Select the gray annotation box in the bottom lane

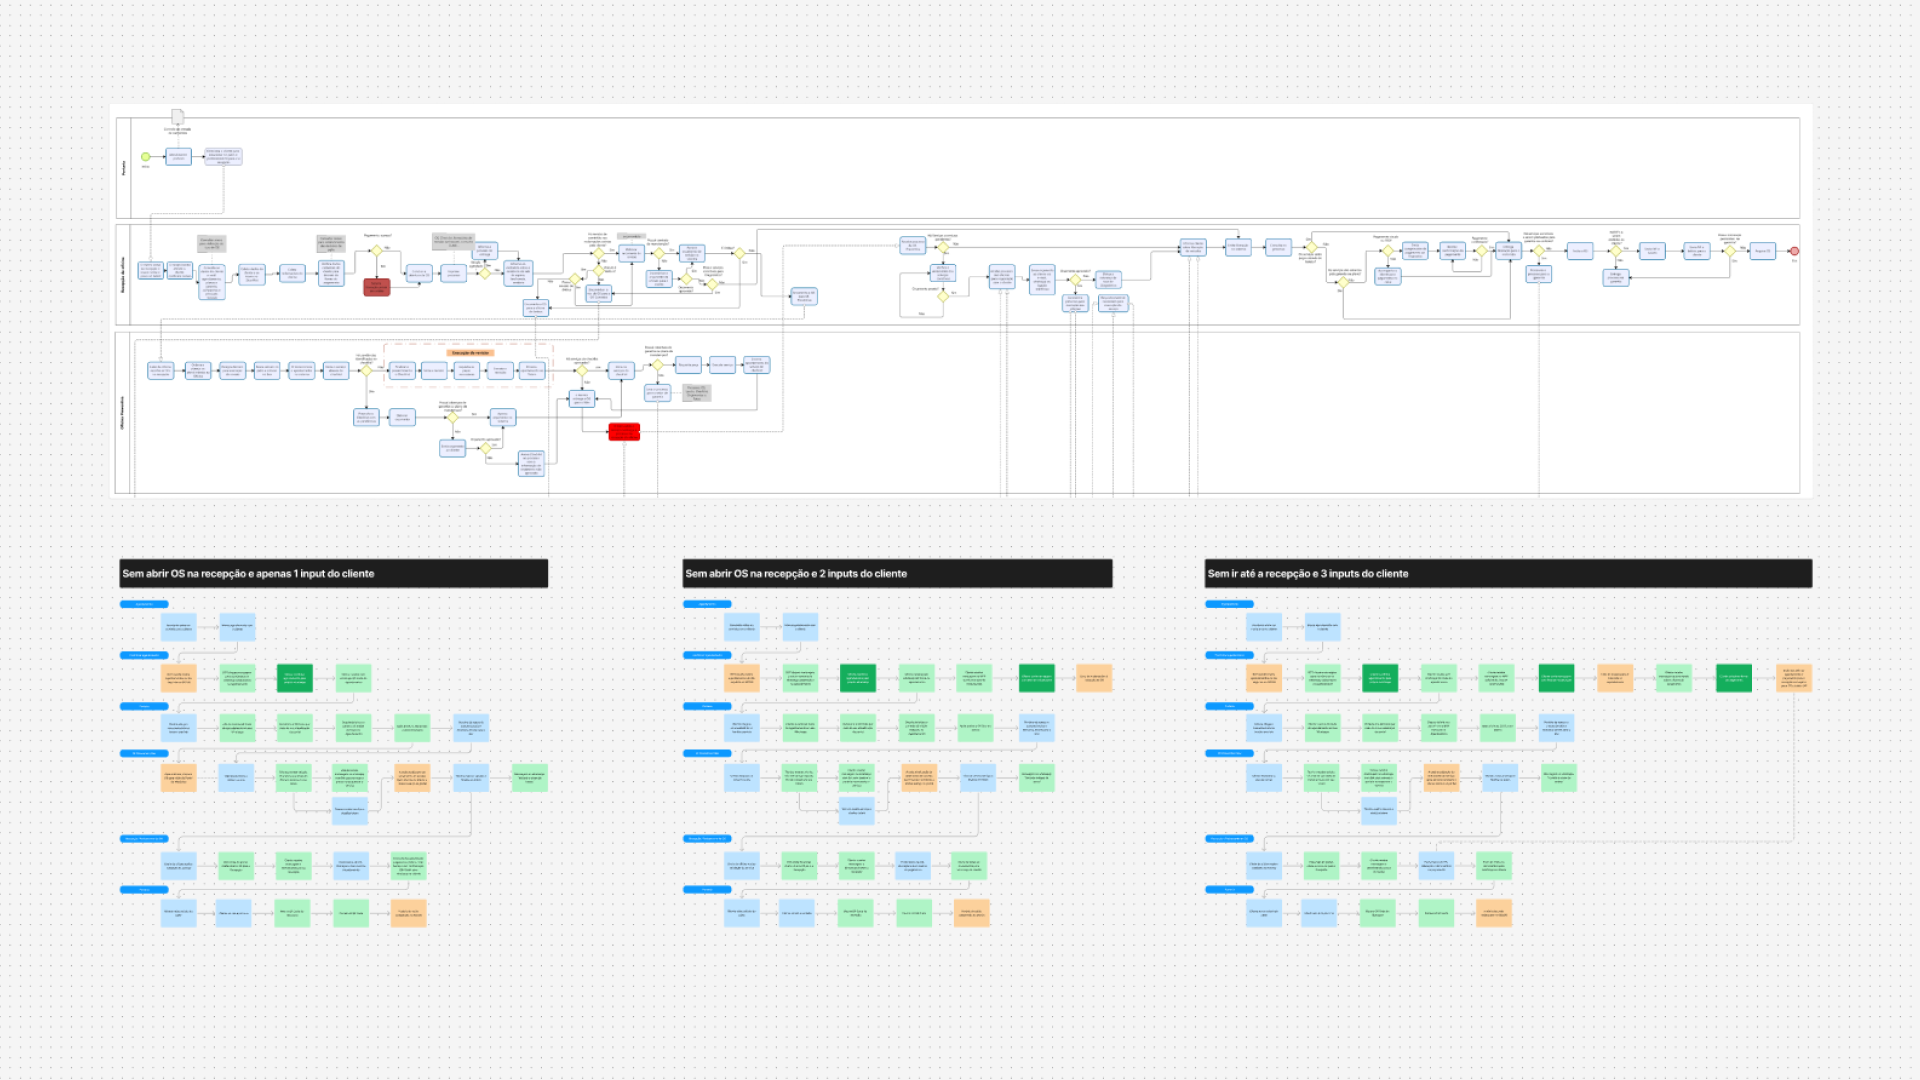[x=696, y=393]
